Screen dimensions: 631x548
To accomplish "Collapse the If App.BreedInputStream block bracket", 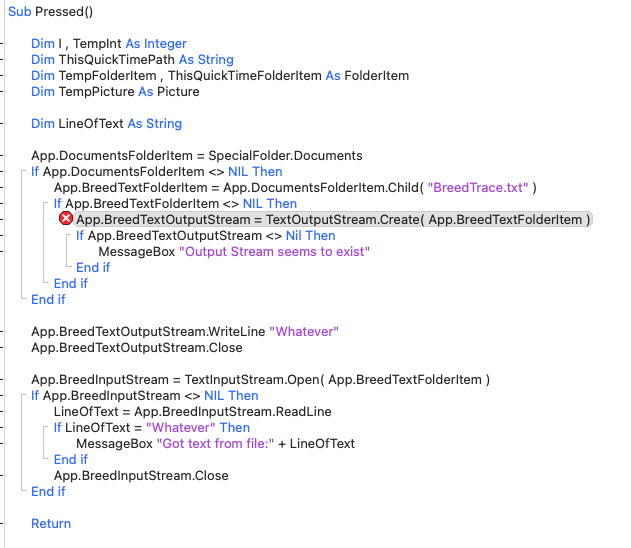I will point(22,396).
